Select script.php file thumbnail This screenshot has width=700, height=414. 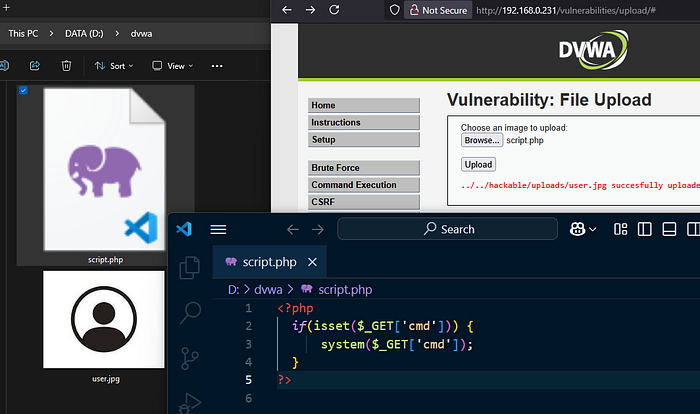click(x=104, y=169)
